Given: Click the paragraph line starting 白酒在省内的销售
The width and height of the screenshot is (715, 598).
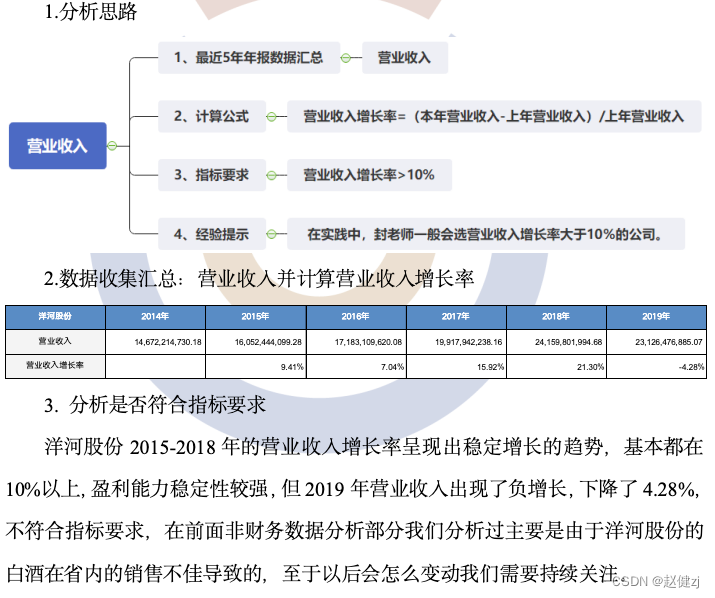Looking at the screenshot, I should click(x=313, y=573).
